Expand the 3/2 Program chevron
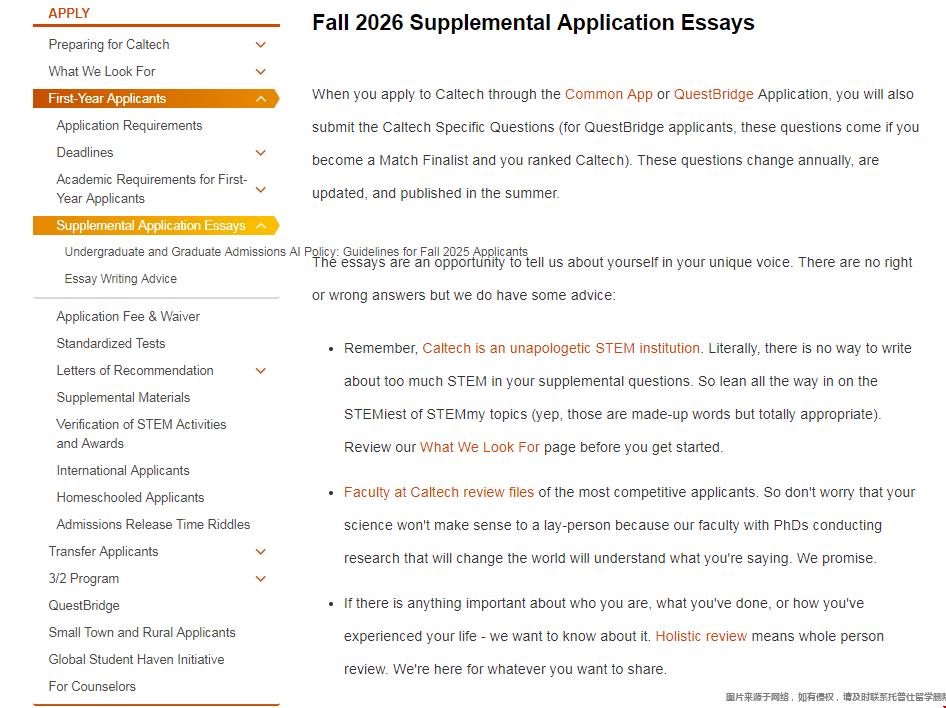The width and height of the screenshot is (946, 708). point(261,579)
